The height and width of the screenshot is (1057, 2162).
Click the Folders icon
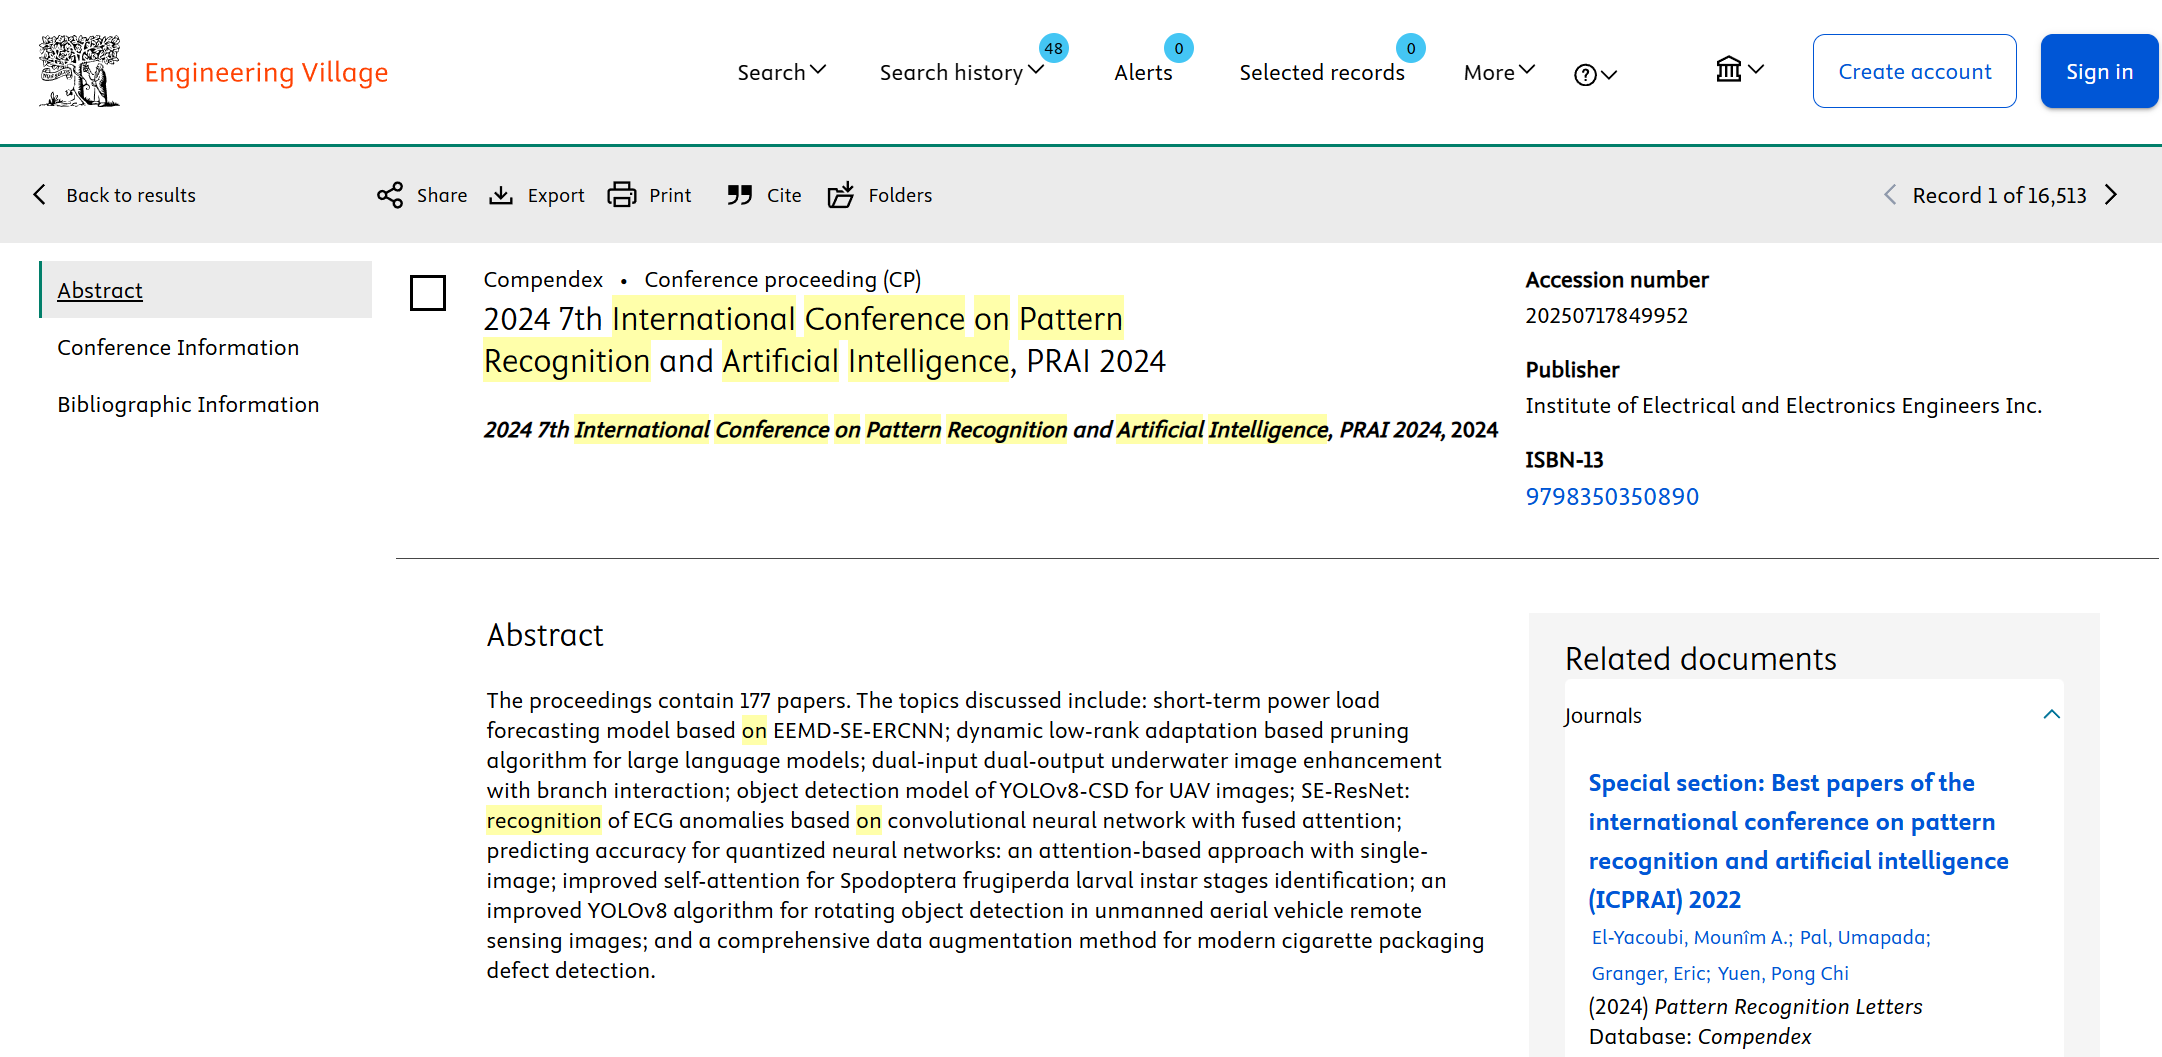coord(841,195)
